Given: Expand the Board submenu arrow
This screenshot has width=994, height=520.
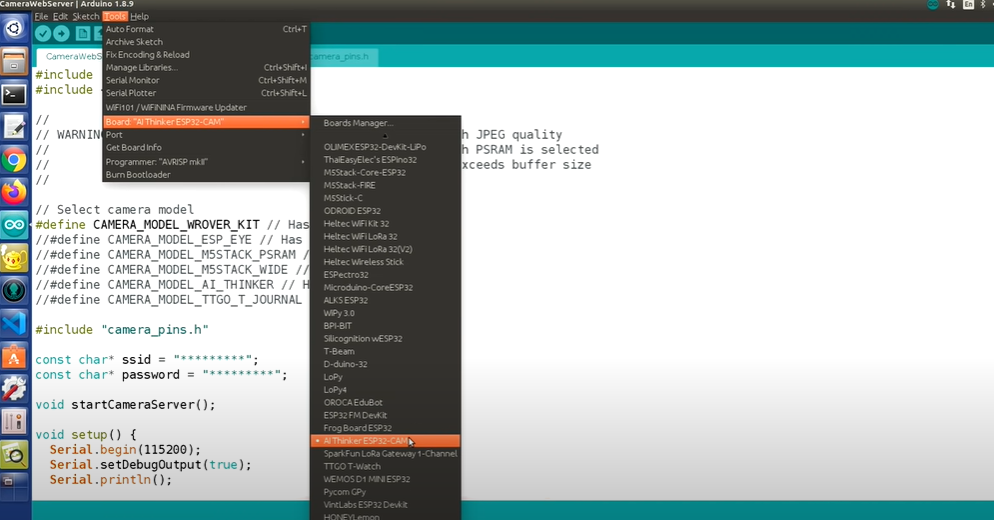Looking at the screenshot, I should pos(303,122).
